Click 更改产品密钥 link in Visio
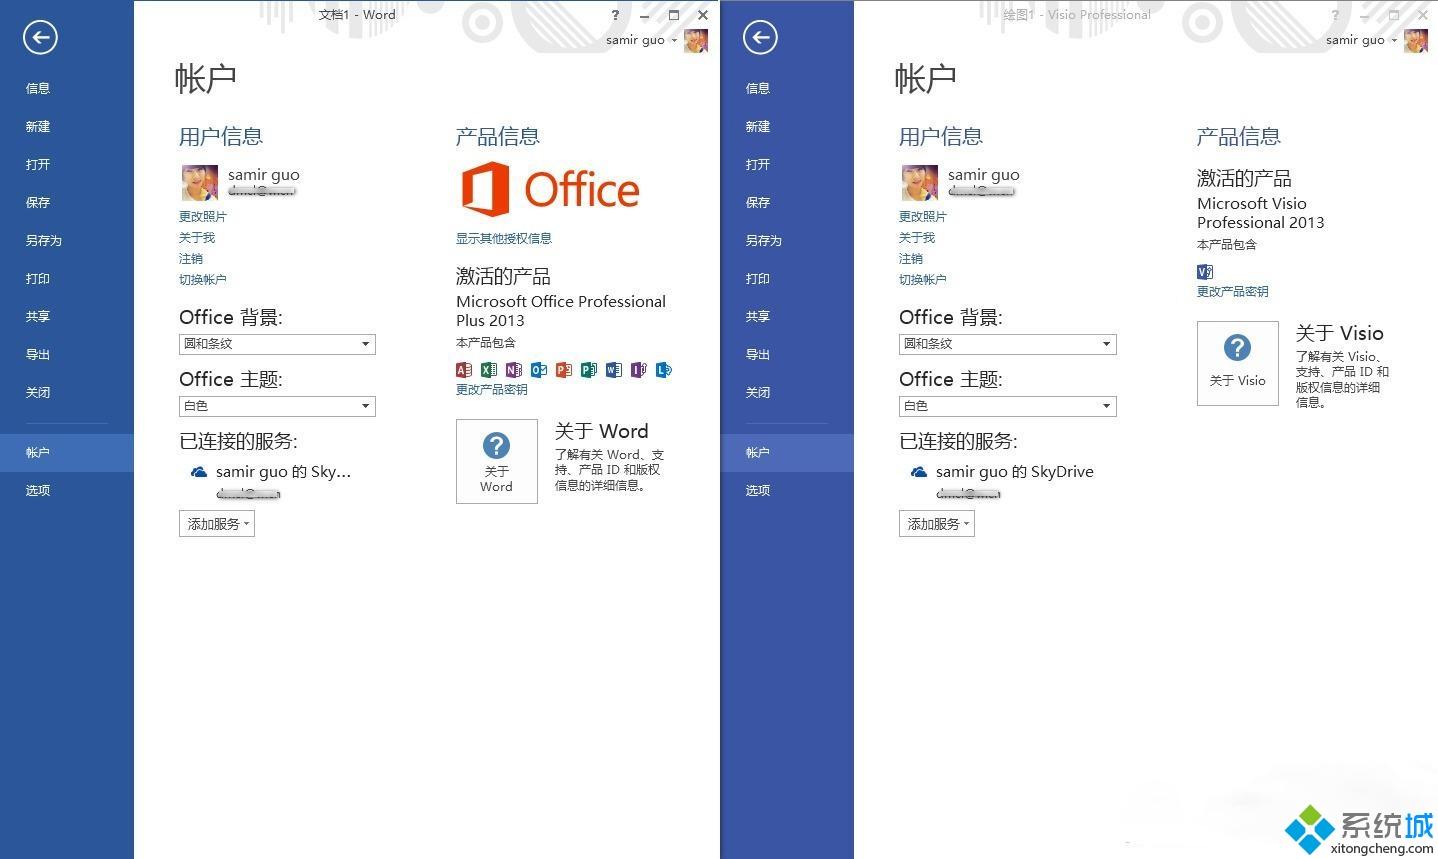Screen dimensions: 1438x859 coord(1233,291)
